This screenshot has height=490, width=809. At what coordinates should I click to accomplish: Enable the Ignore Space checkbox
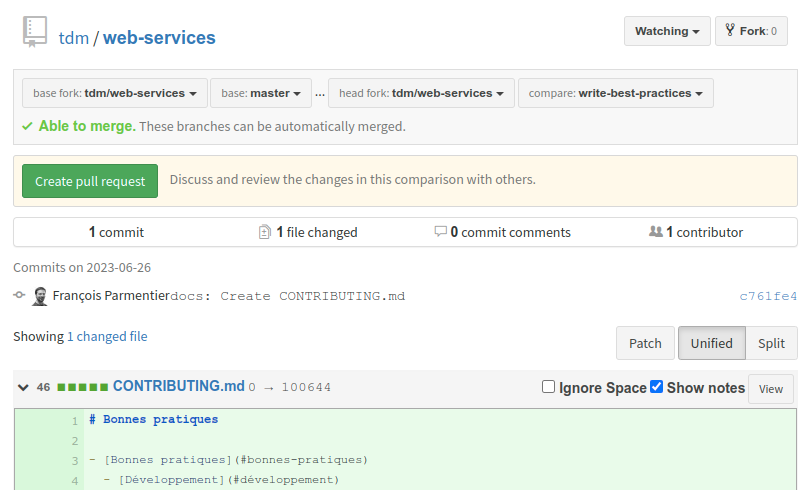coord(548,387)
